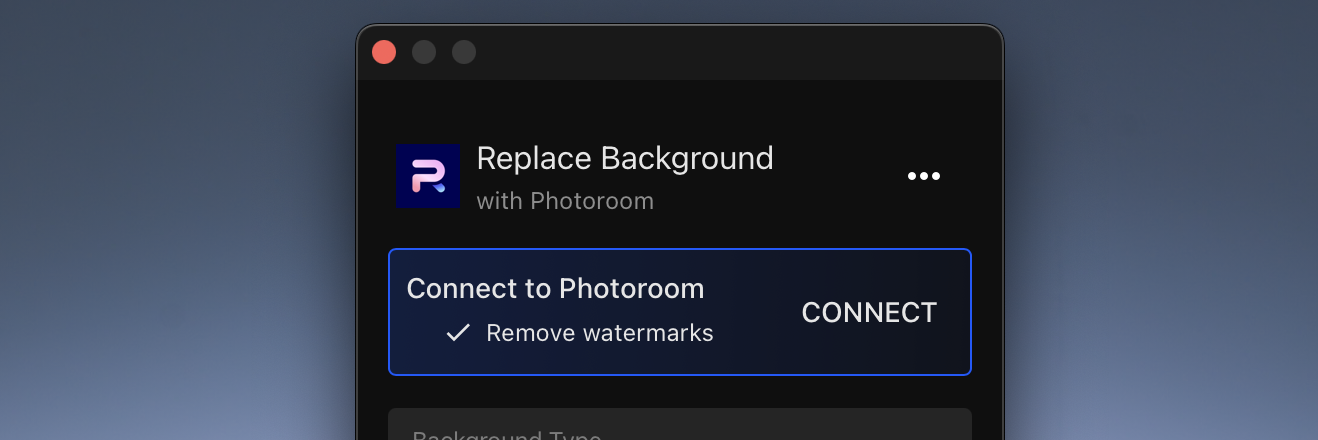The height and width of the screenshot is (440, 1318).
Task: Click the dark space below the Photoroom subtitle
Action: 680,232
